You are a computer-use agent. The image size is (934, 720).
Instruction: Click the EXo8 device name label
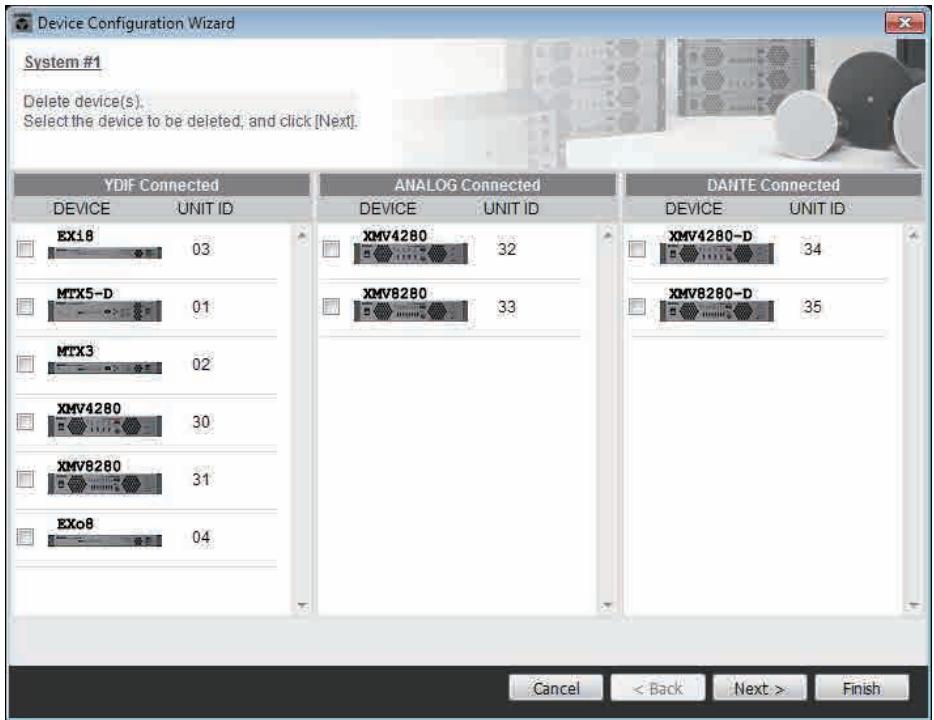pyautogui.click(x=75, y=523)
